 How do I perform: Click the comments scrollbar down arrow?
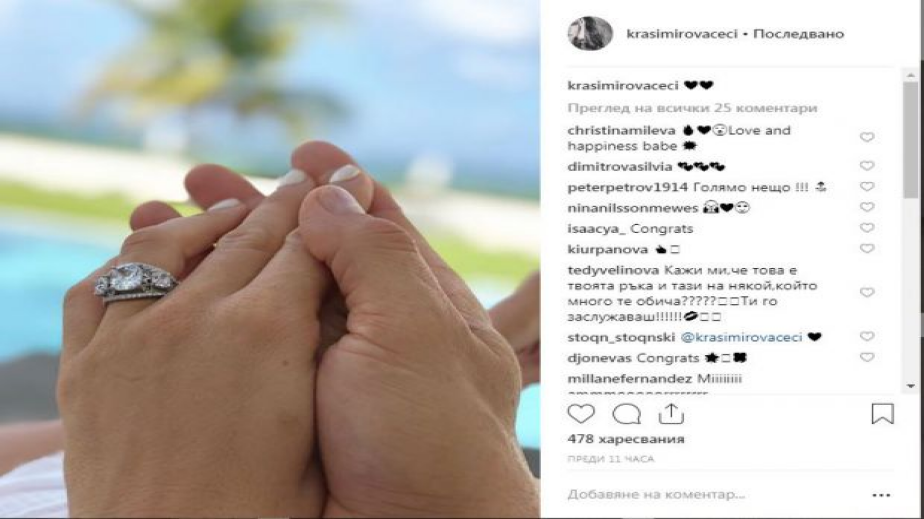[911, 386]
